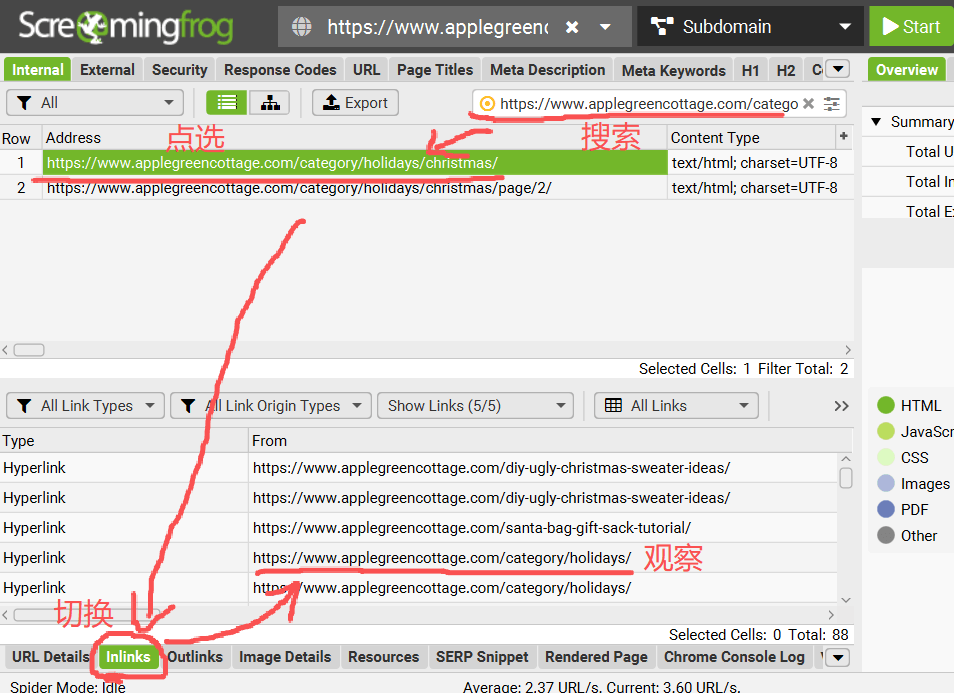Sort by Content Type column header
The image size is (954, 693).
(752, 138)
